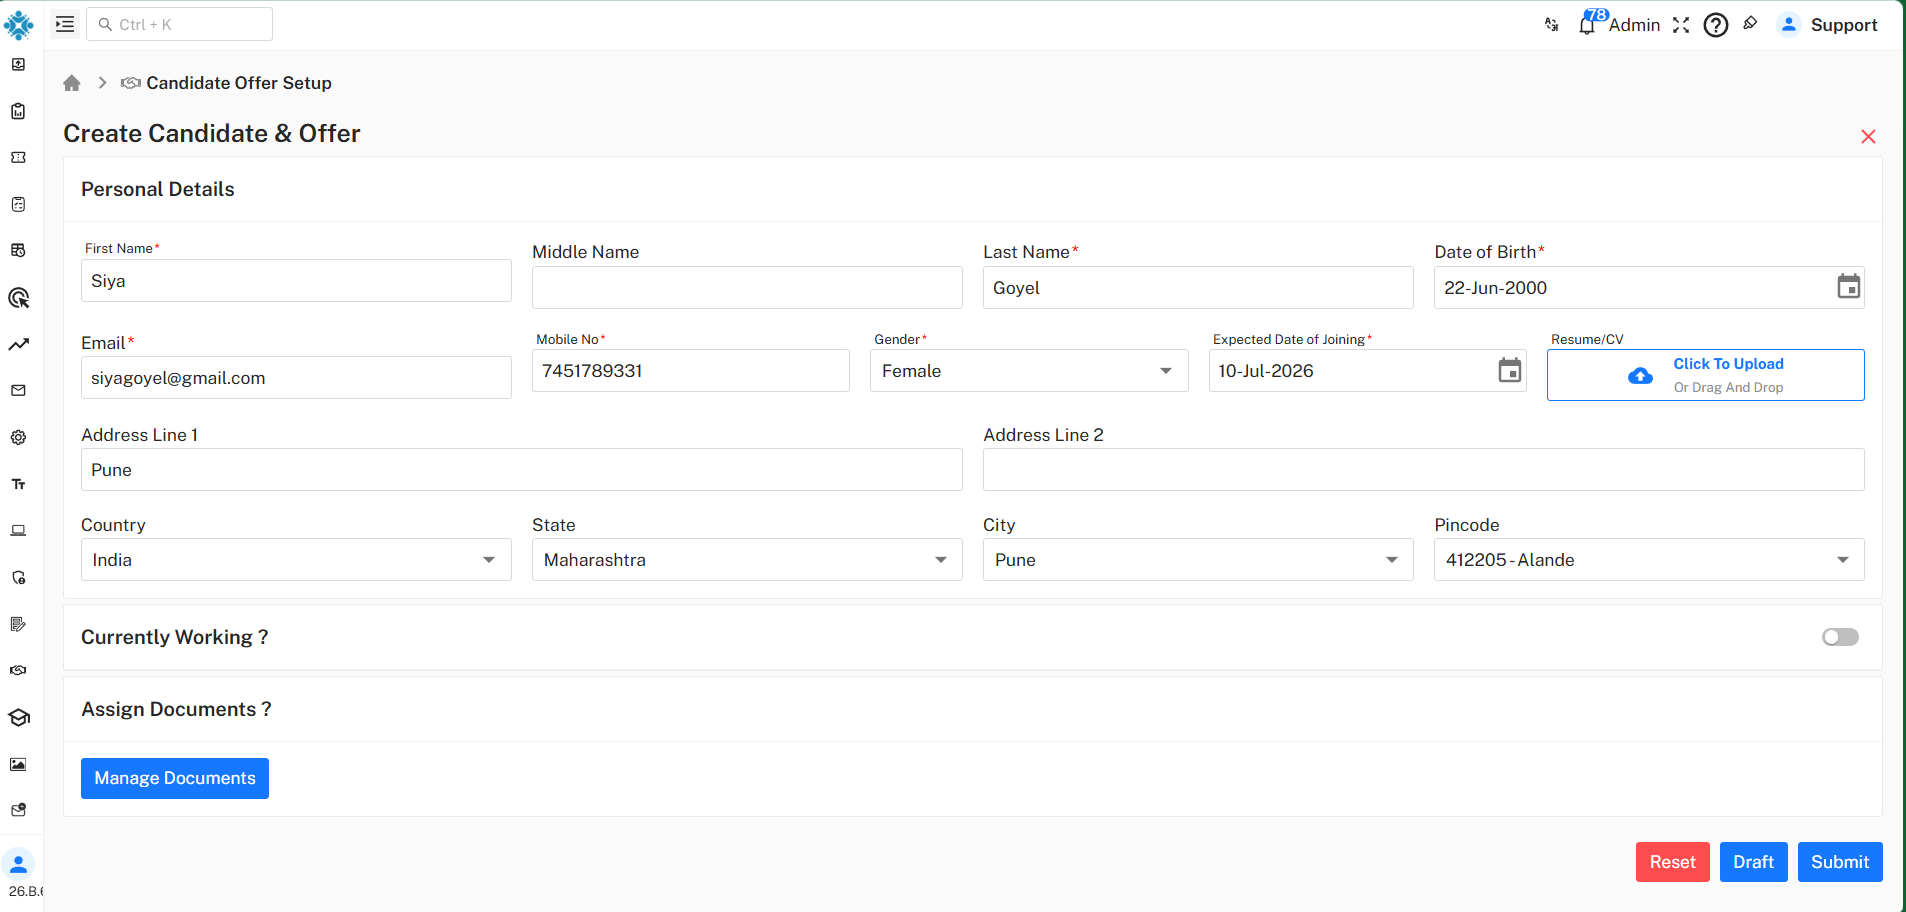Click the Middle Name input field
Screen dimensions: 1906x912
click(747, 288)
